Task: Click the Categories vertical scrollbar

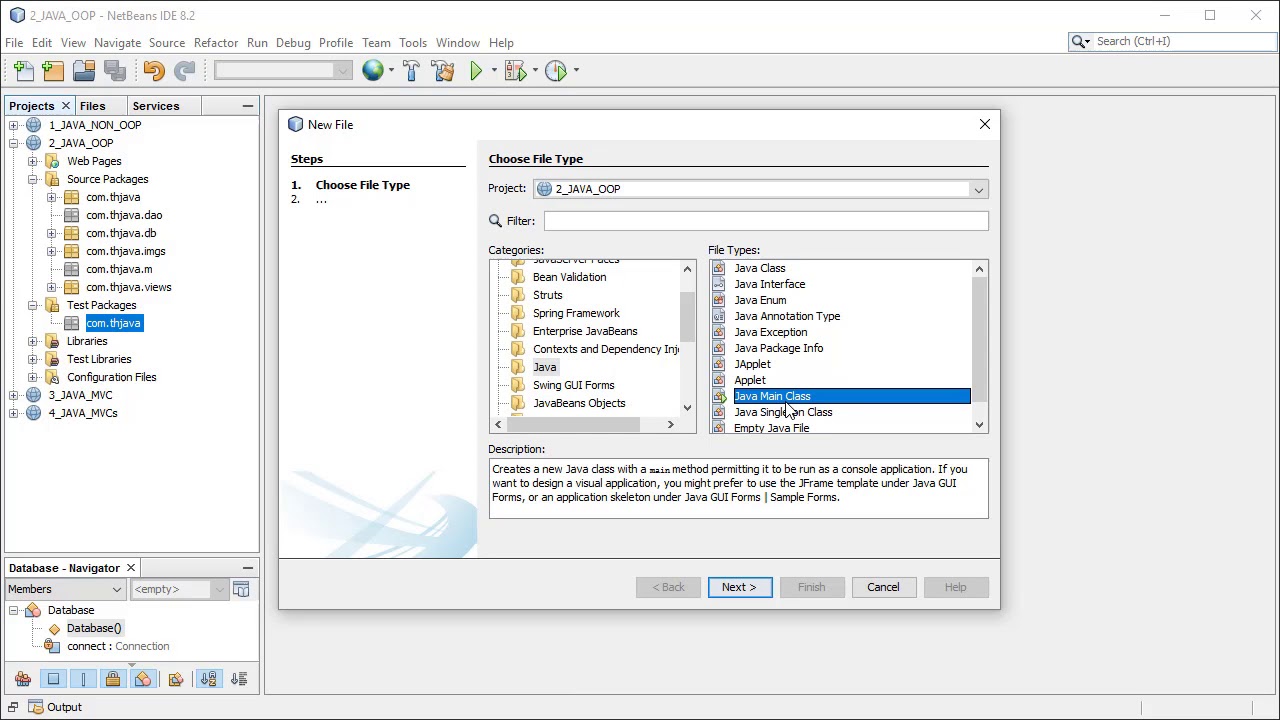Action: tap(688, 317)
